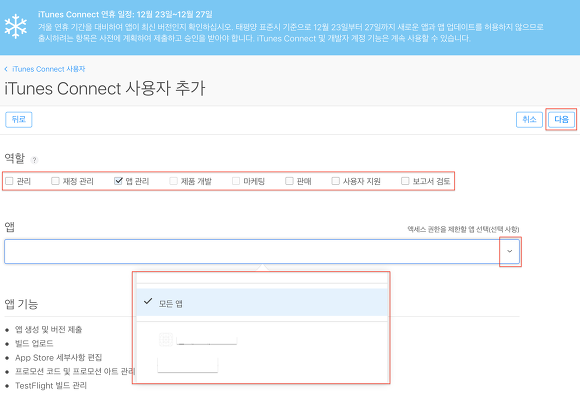
Task: Click the 빌드 업로드 list item
Action: [34, 343]
